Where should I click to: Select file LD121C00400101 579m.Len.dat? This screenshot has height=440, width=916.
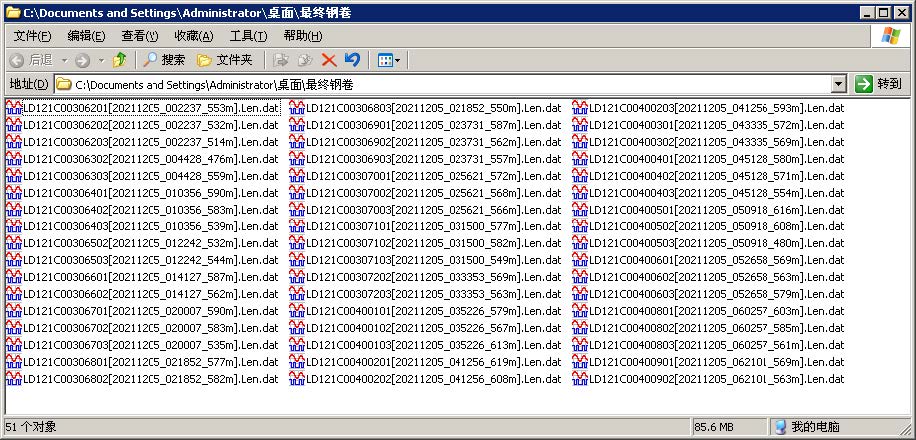(x=433, y=311)
